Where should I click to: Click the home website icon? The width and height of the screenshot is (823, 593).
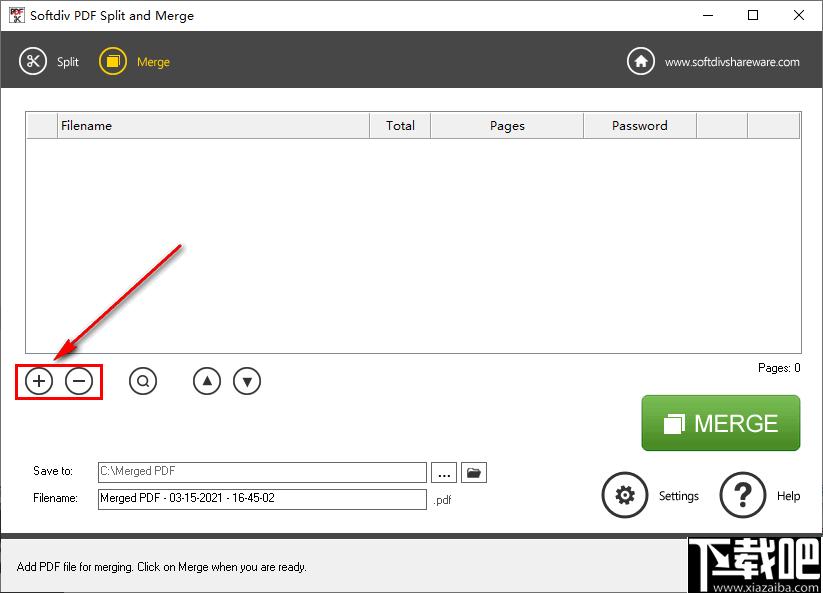640,61
